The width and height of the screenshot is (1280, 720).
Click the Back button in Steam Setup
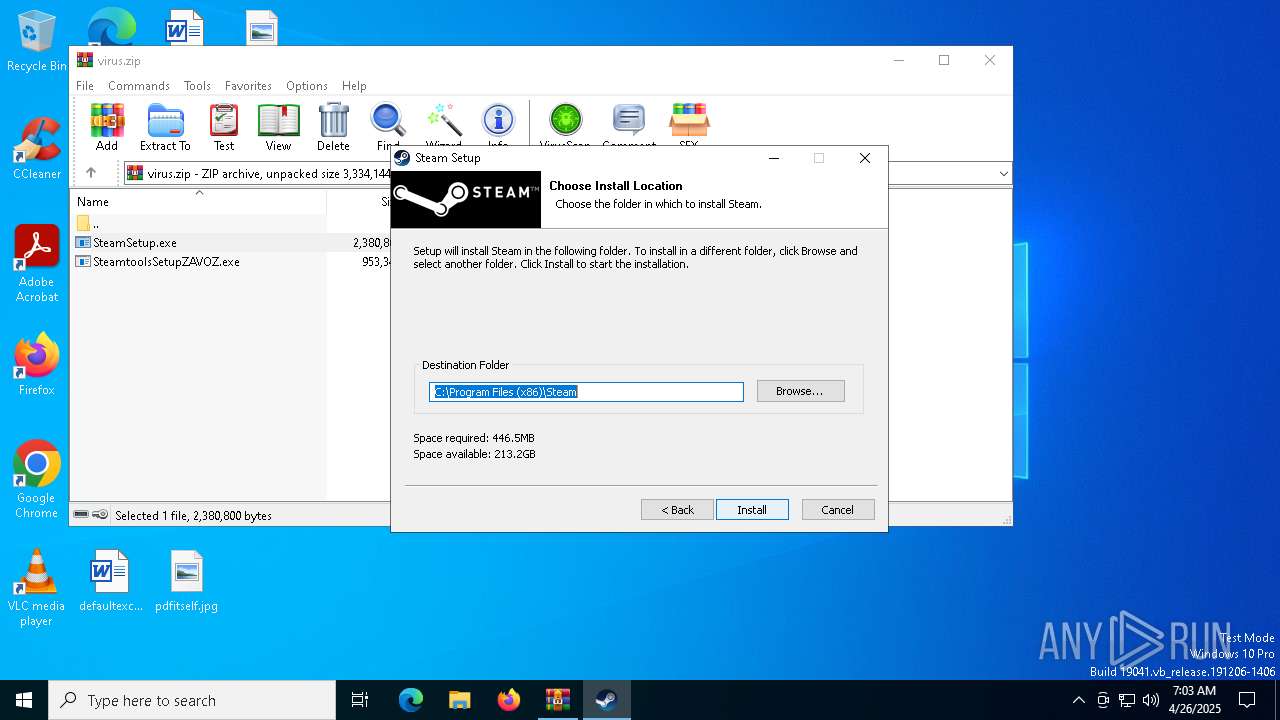[677, 510]
